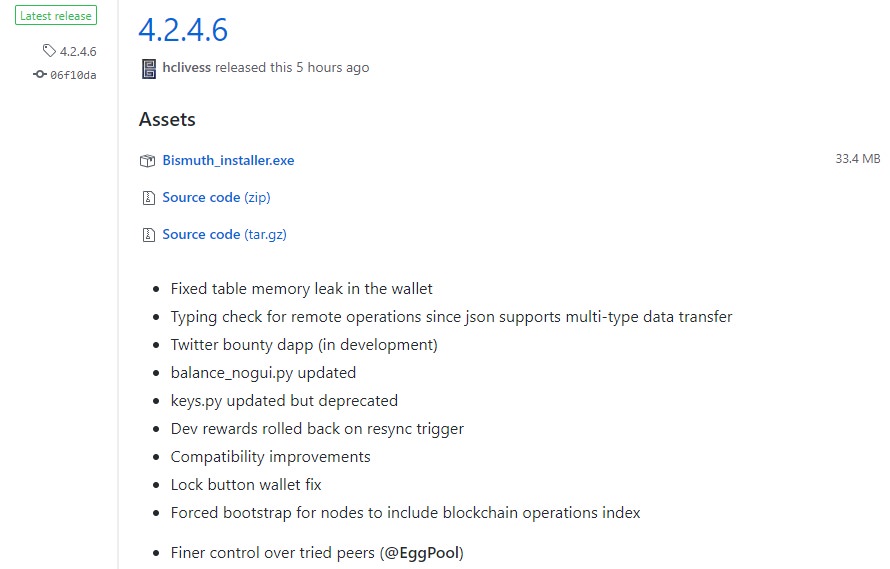Open commit 06f10da
Screen dimensions: 890x569
pos(73,75)
